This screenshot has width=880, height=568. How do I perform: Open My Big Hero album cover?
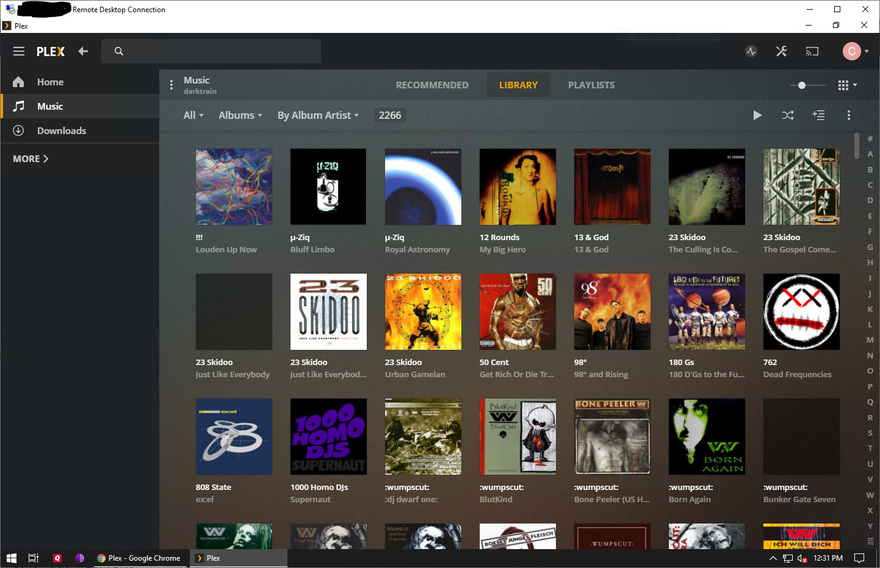[517, 187]
